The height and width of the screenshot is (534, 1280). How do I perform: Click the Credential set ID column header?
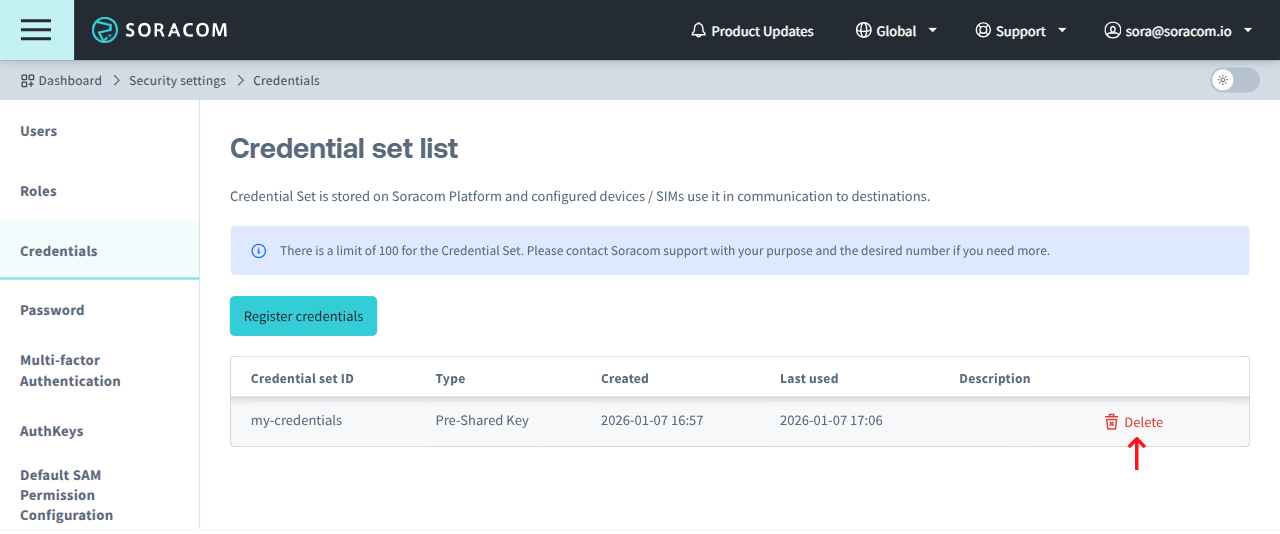pos(302,379)
